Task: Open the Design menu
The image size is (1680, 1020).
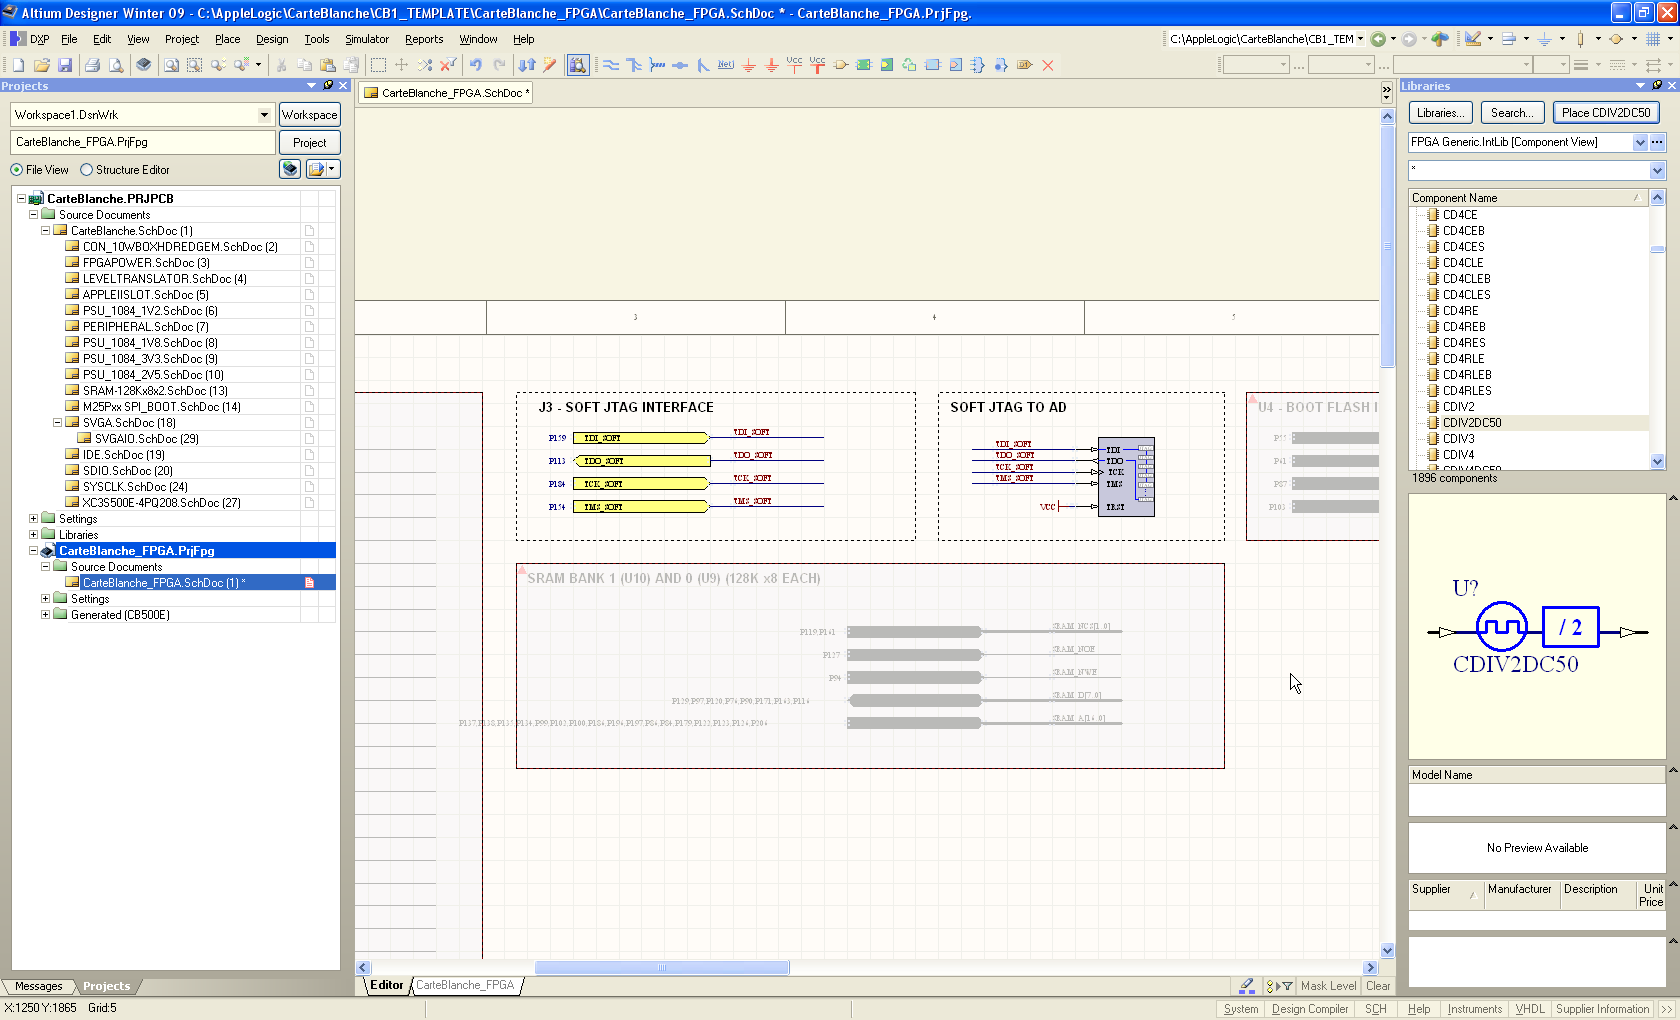Action: (x=272, y=39)
